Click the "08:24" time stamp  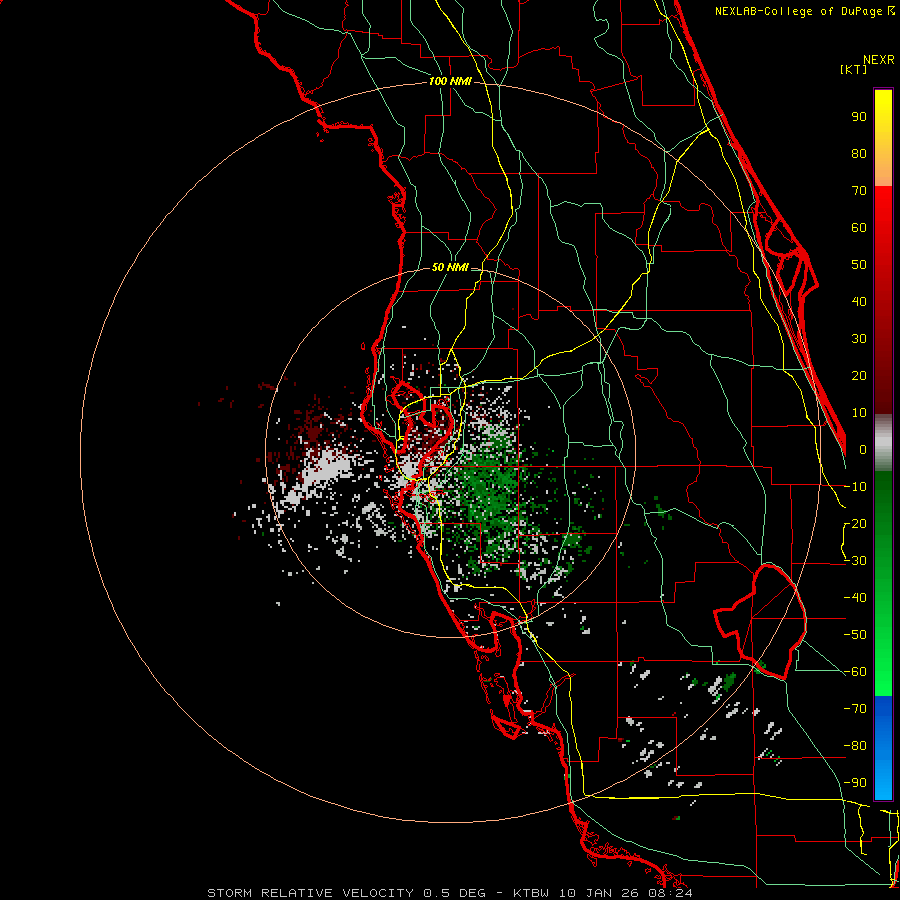click(668, 893)
